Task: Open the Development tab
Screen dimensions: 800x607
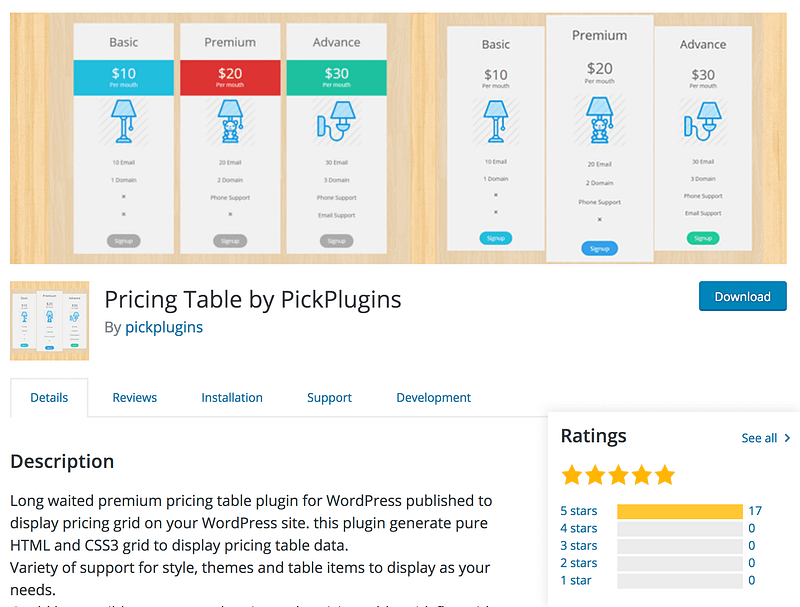Action: [433, 397]
